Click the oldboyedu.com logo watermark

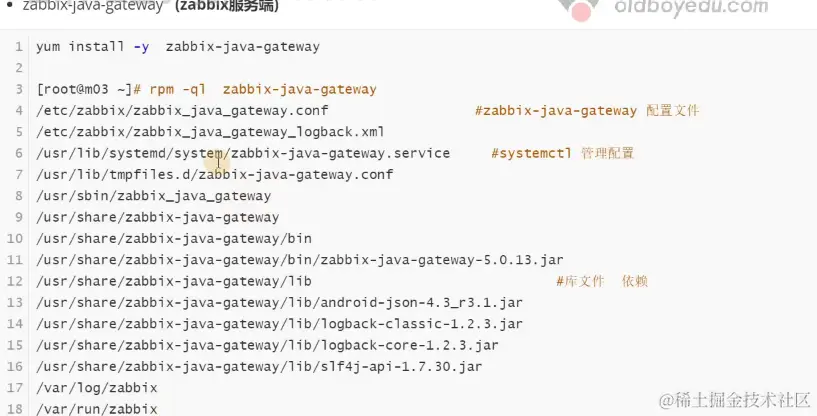[663, 7]
